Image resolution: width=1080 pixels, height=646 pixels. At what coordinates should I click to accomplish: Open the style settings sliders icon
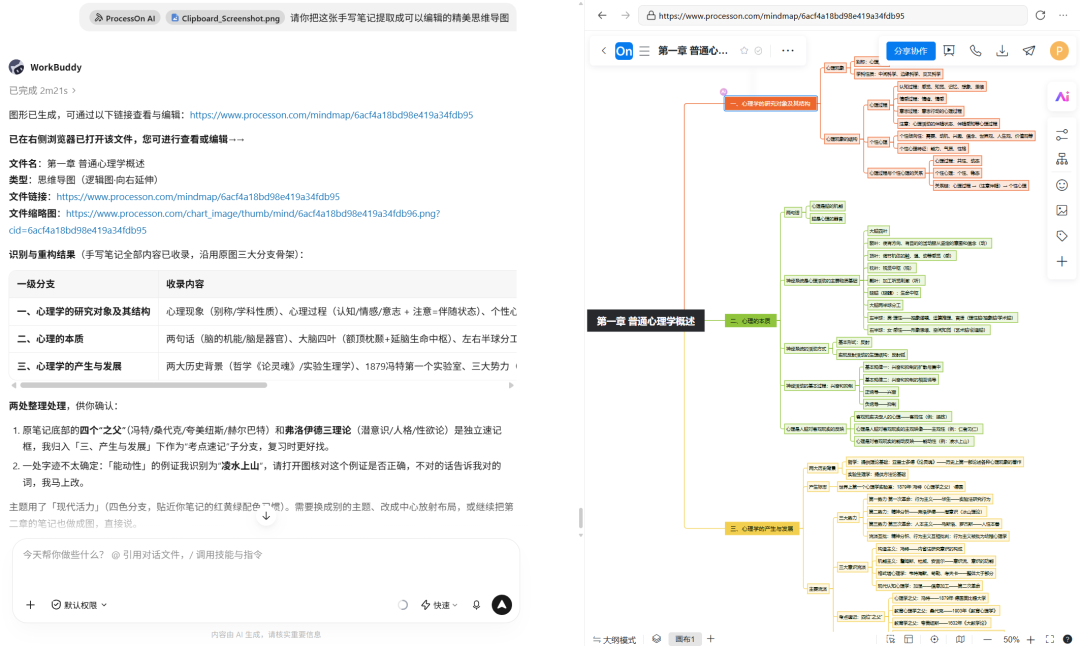[1062, 135]
